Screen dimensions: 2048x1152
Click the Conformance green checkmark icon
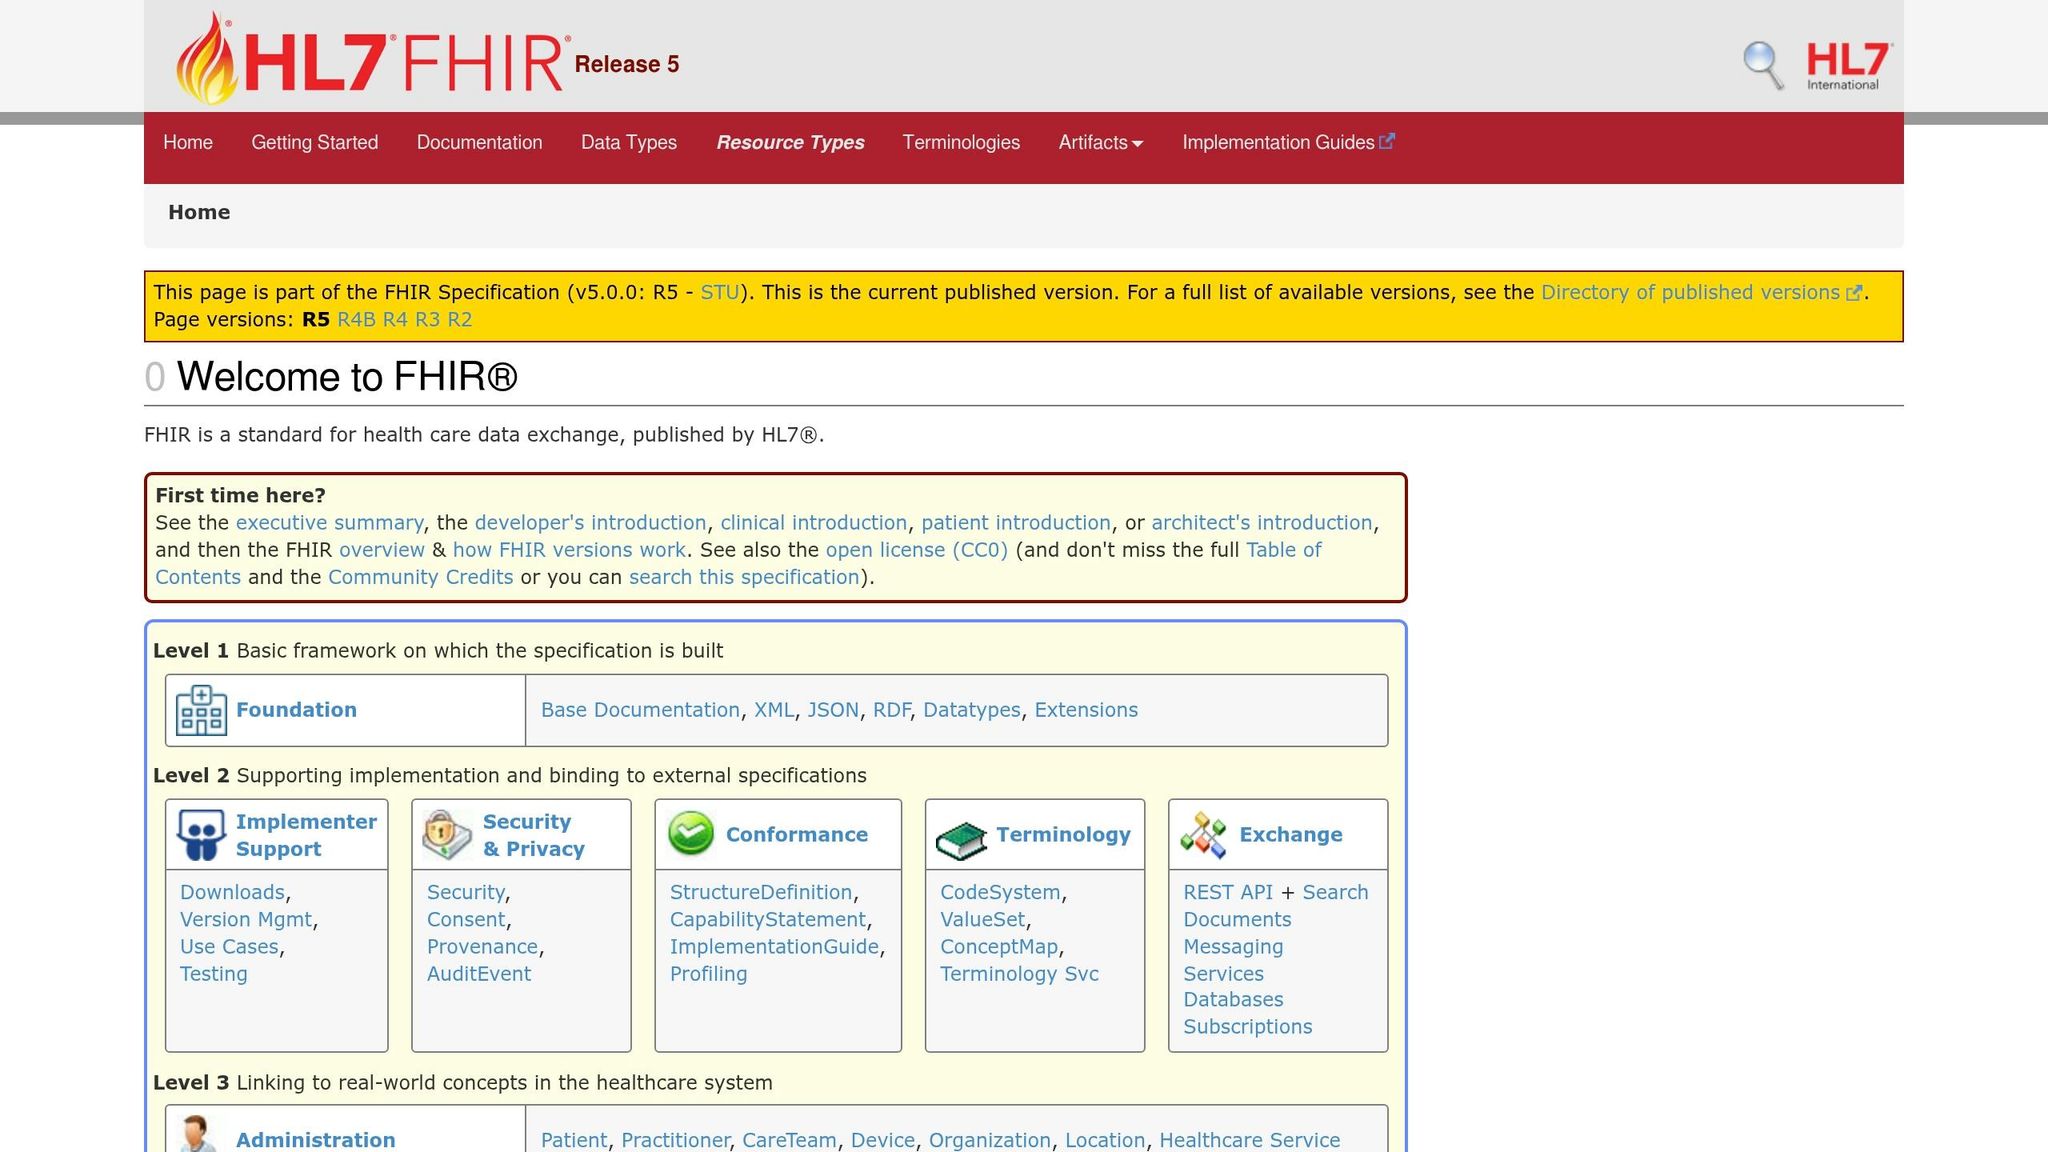coord(689,833)
